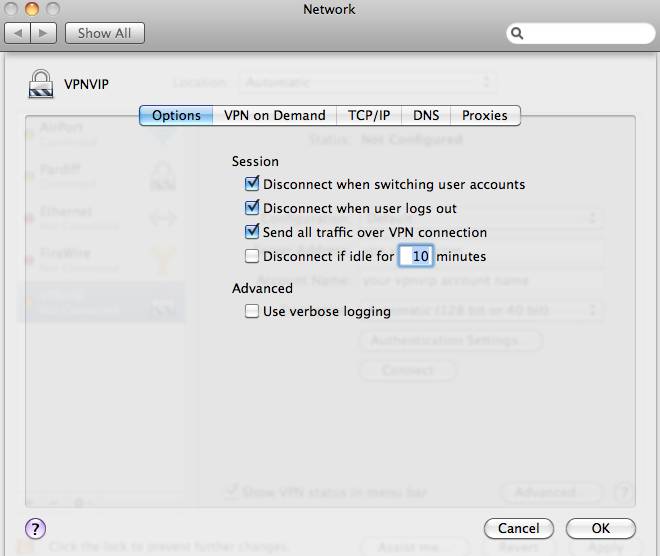Uncheck Disconnect when switching user accounts
The image size is (660, 556).
pos(252,184)
